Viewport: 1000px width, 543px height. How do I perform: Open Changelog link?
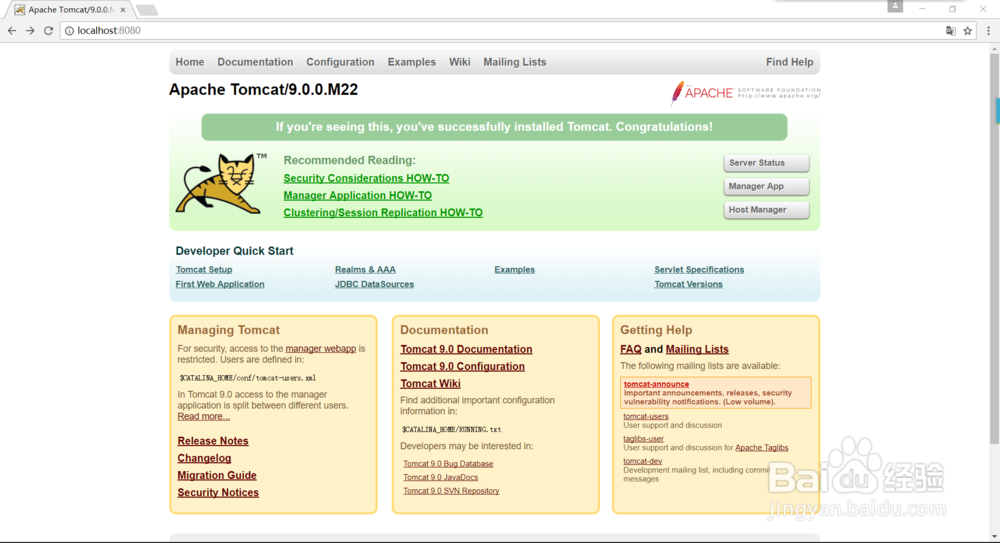[x=204, y=458]
